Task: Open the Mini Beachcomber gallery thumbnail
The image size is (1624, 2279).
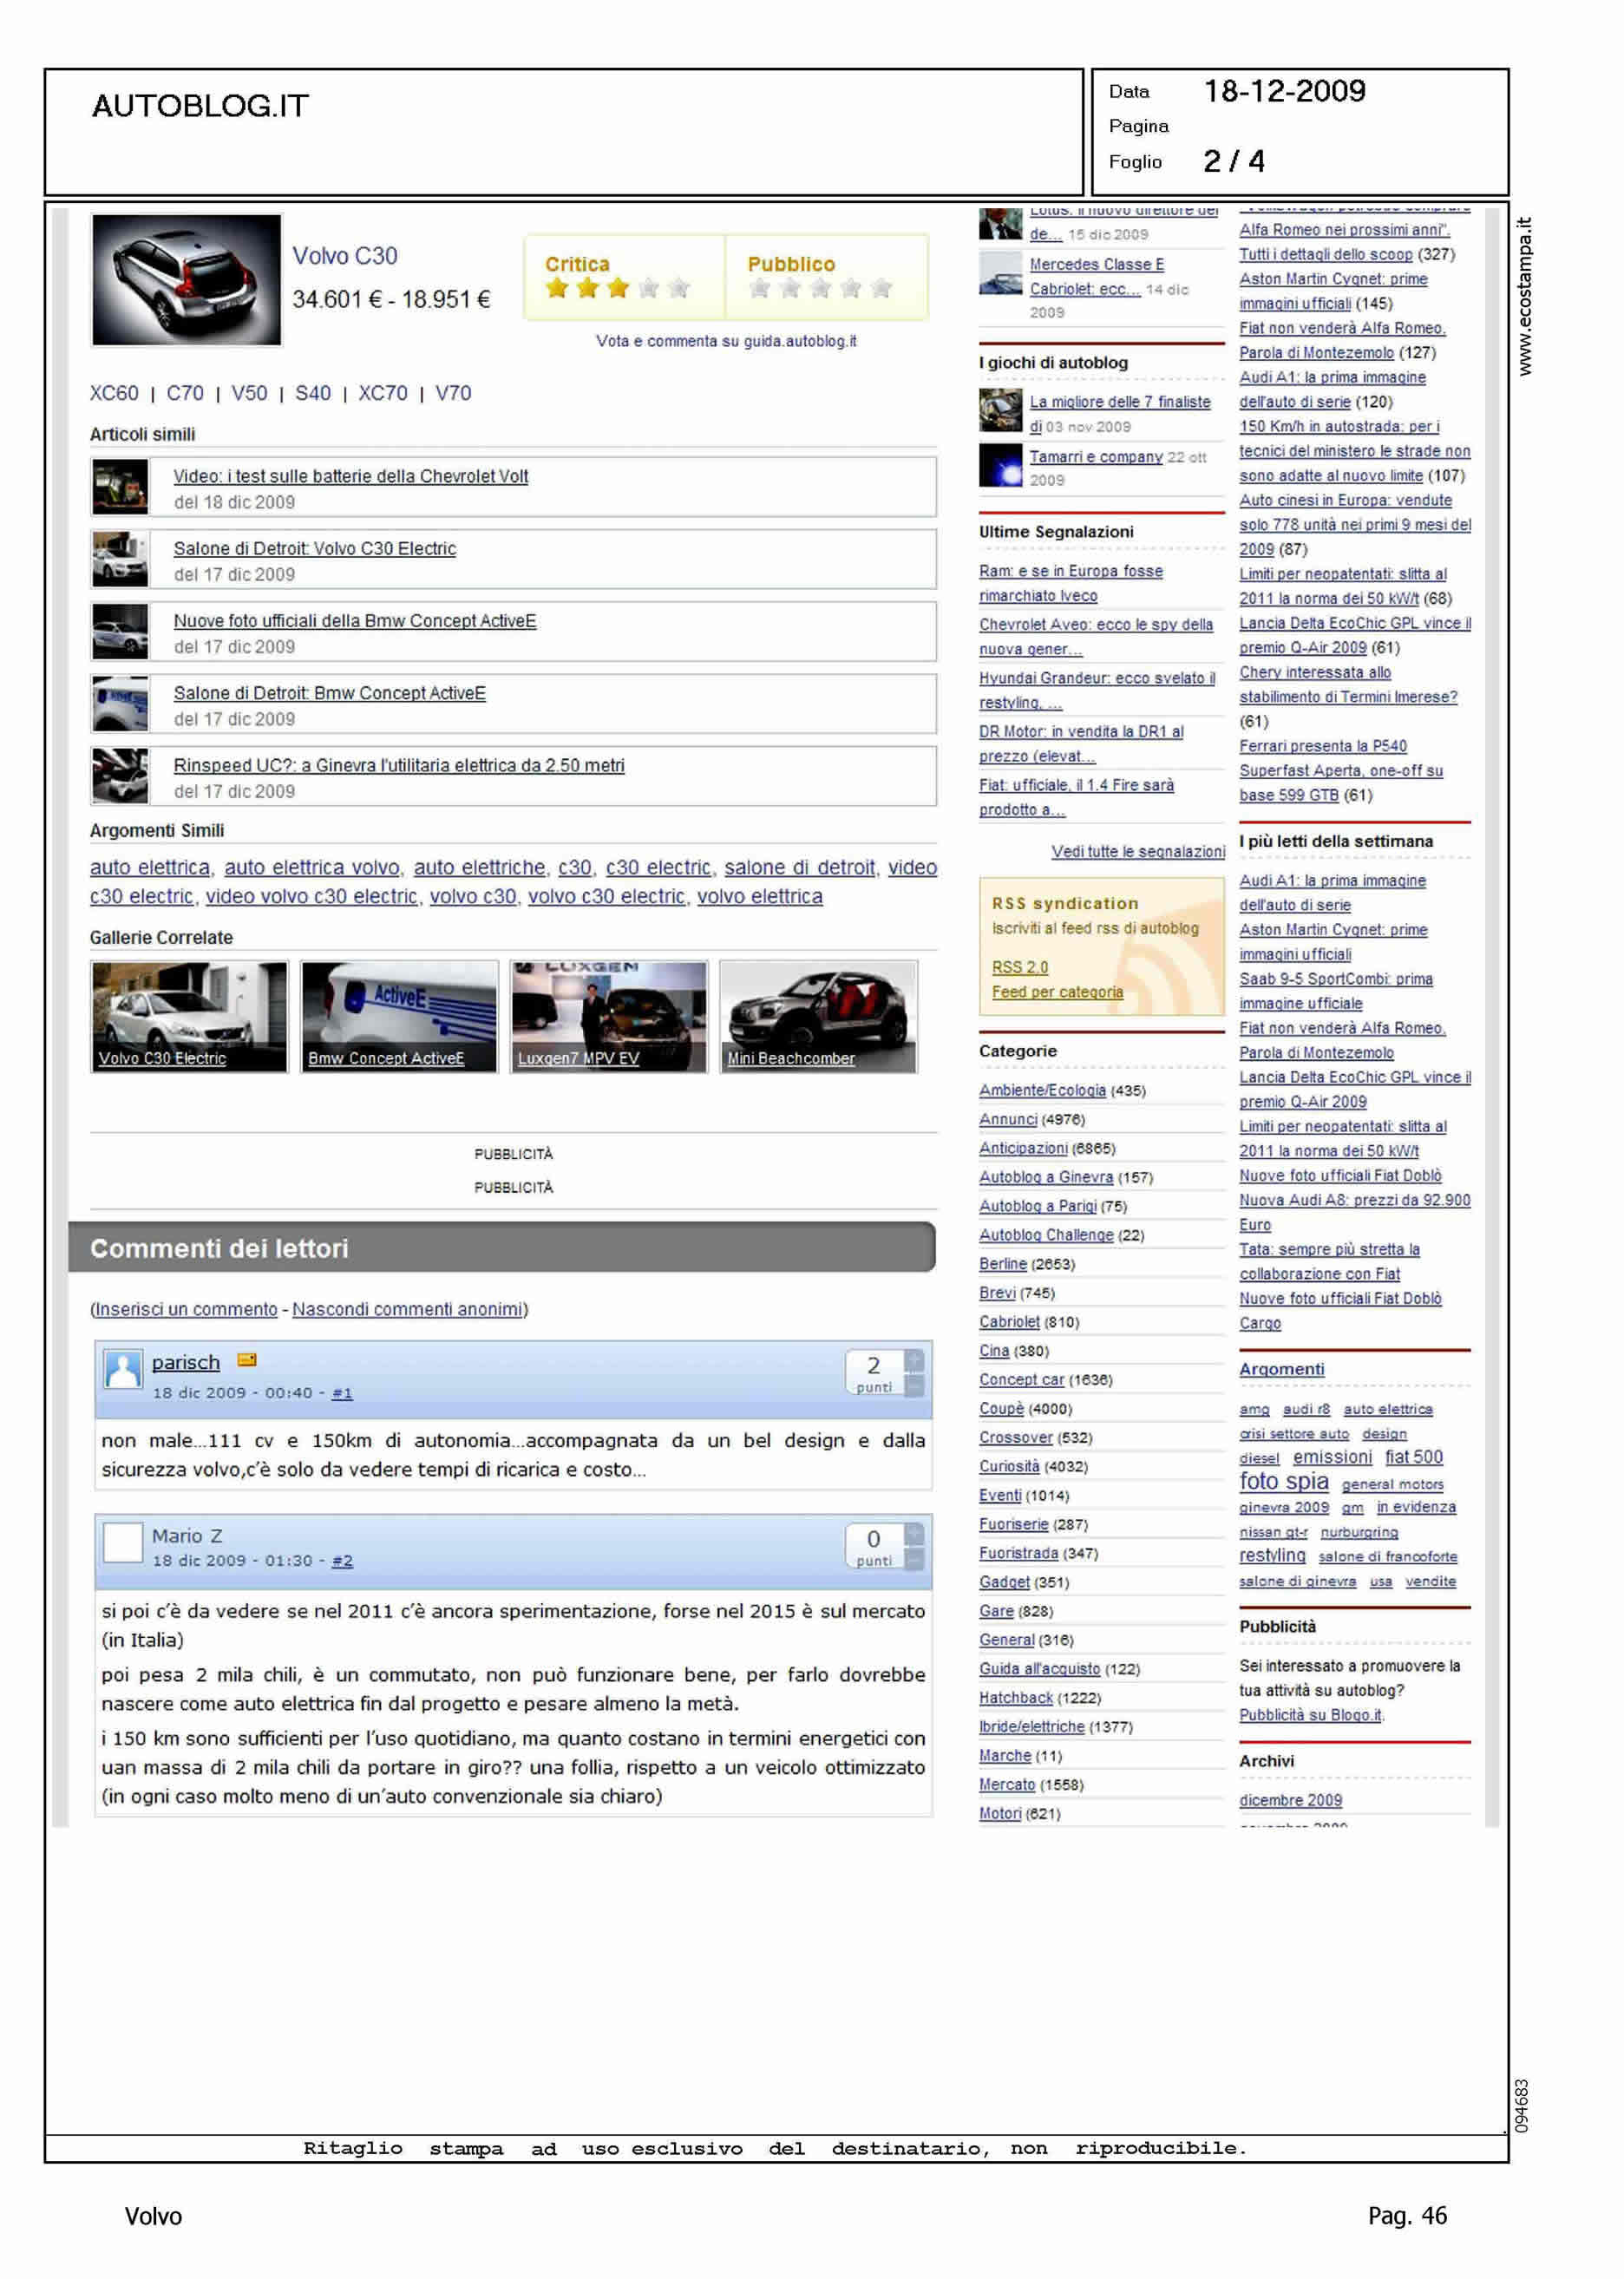Action: point(818,1016)
